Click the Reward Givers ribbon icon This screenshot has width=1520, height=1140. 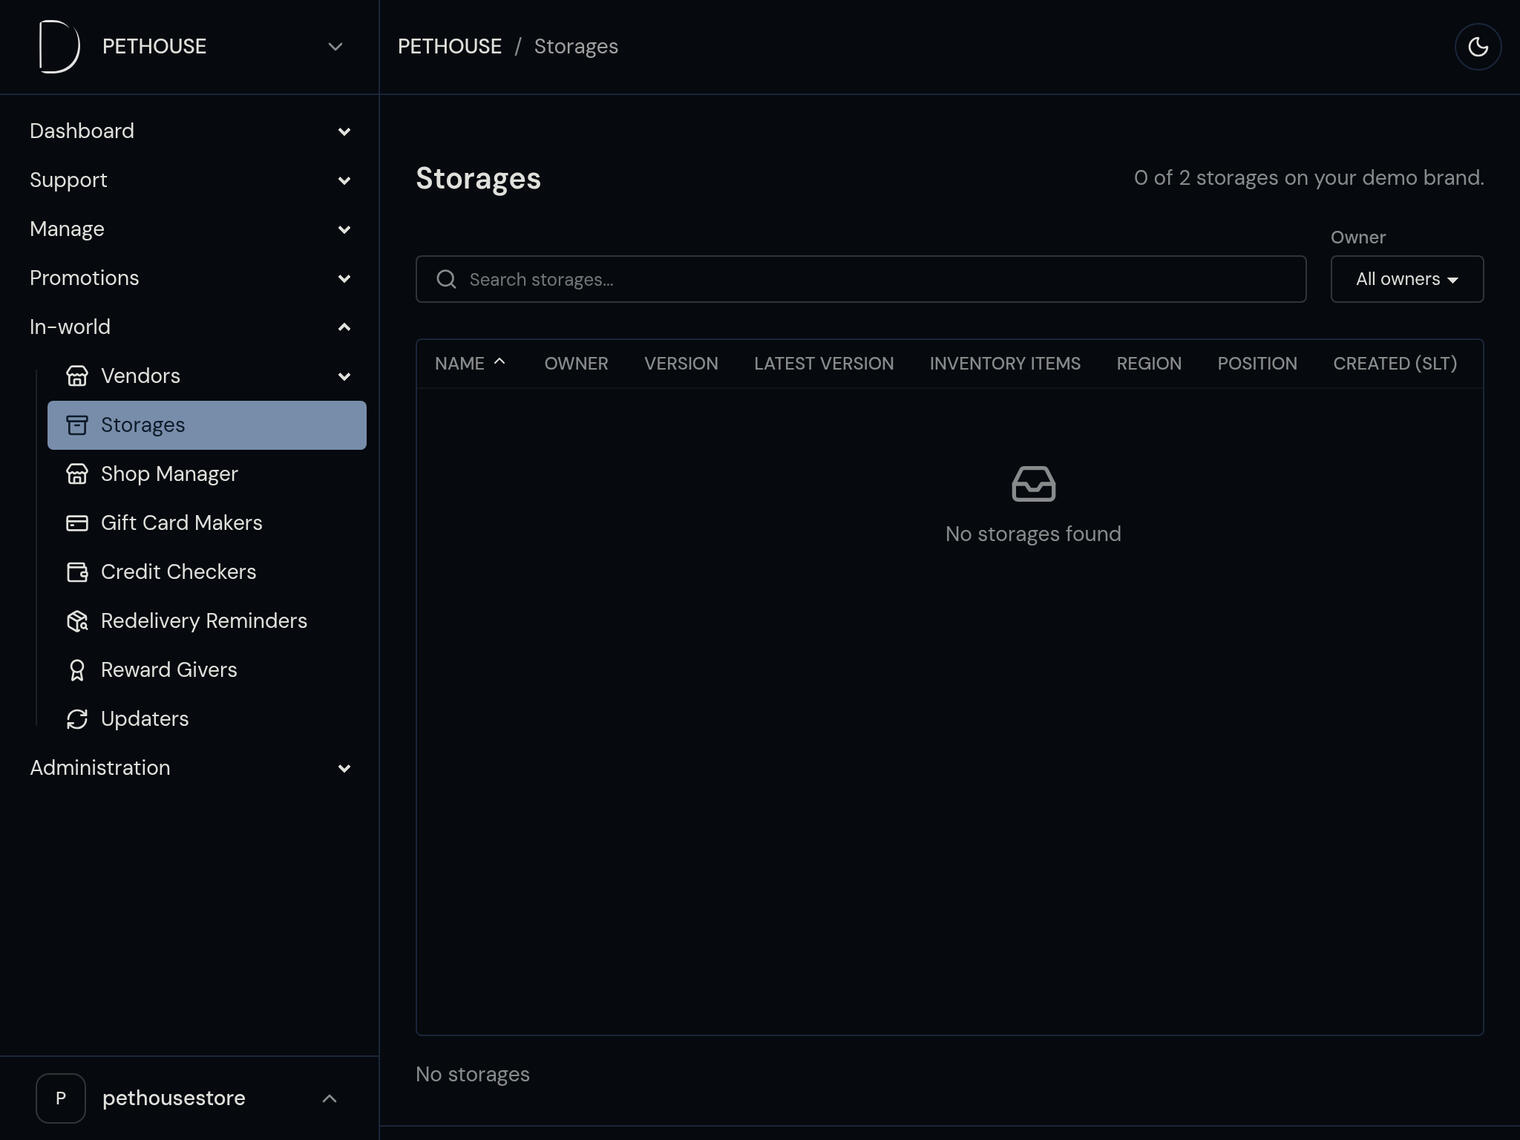tap(77, 670)
